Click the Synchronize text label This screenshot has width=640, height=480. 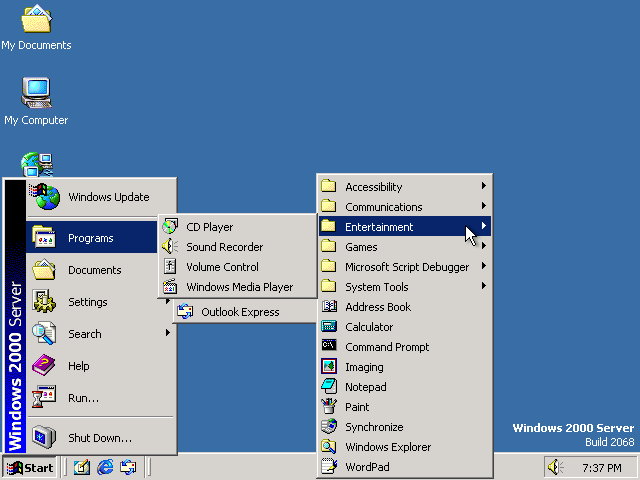(374, 427)
